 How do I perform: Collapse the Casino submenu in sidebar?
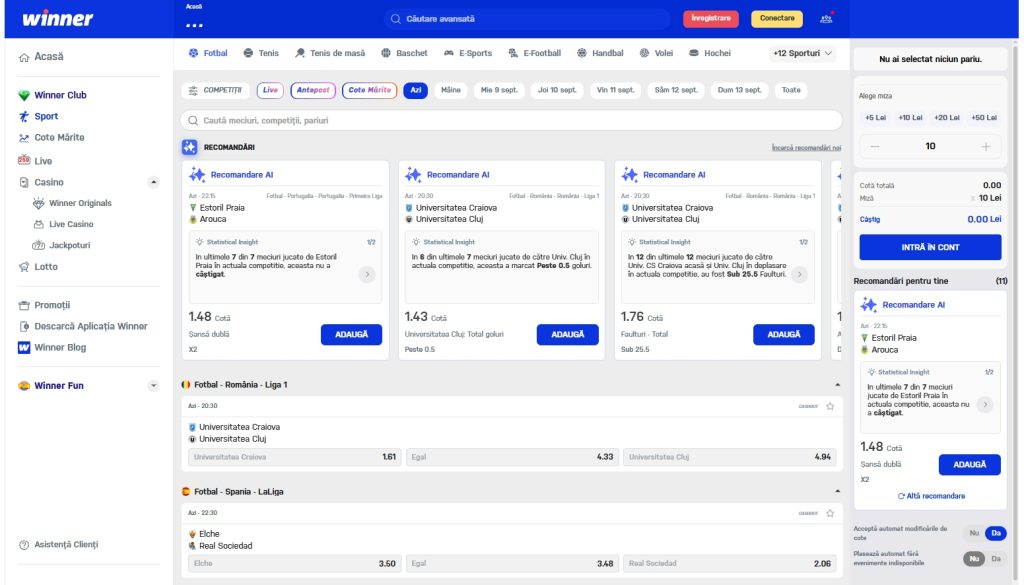153,182
